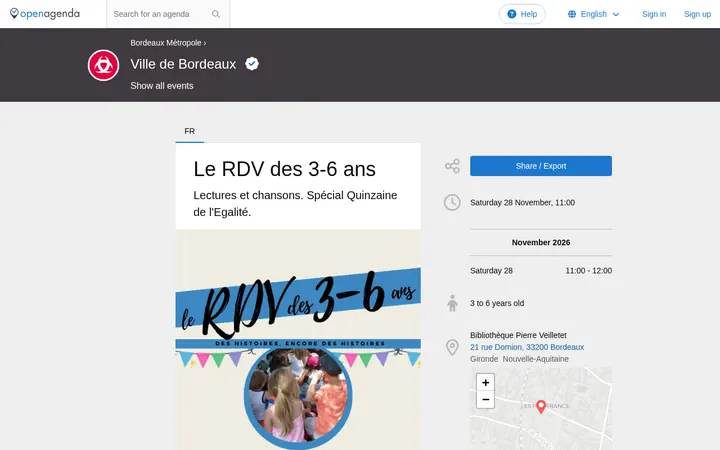Click the 11:00 - 12:00 time slot
Screen dimensions: 720x450
coord(589,271)
